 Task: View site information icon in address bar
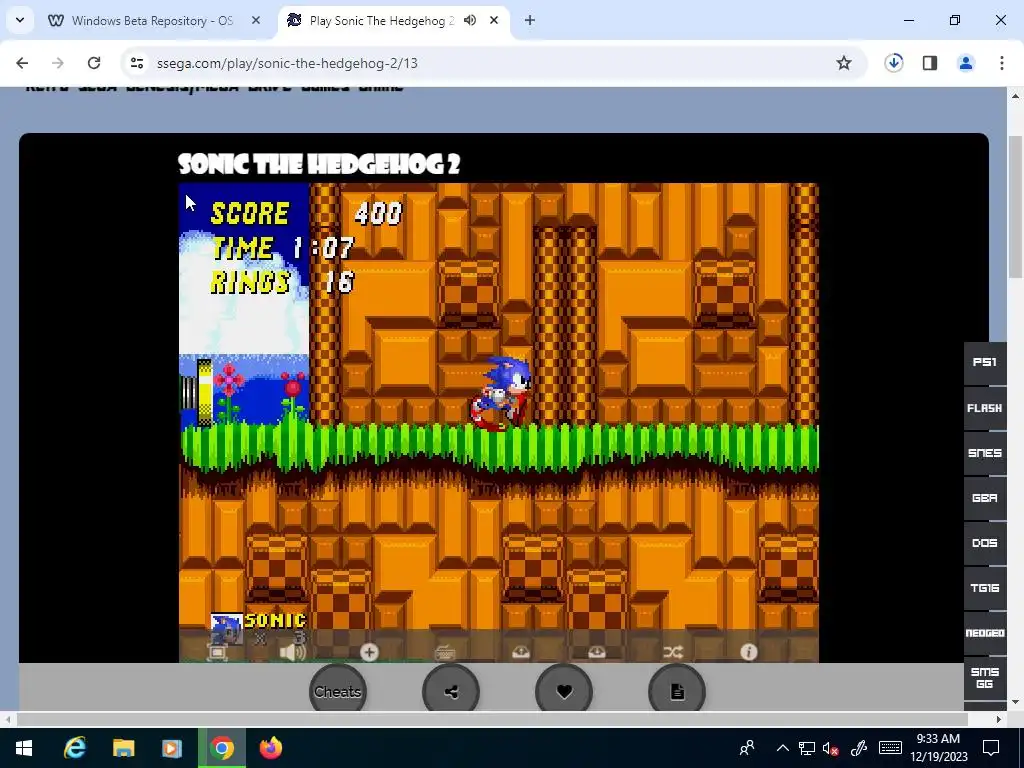tap(136, 63)
